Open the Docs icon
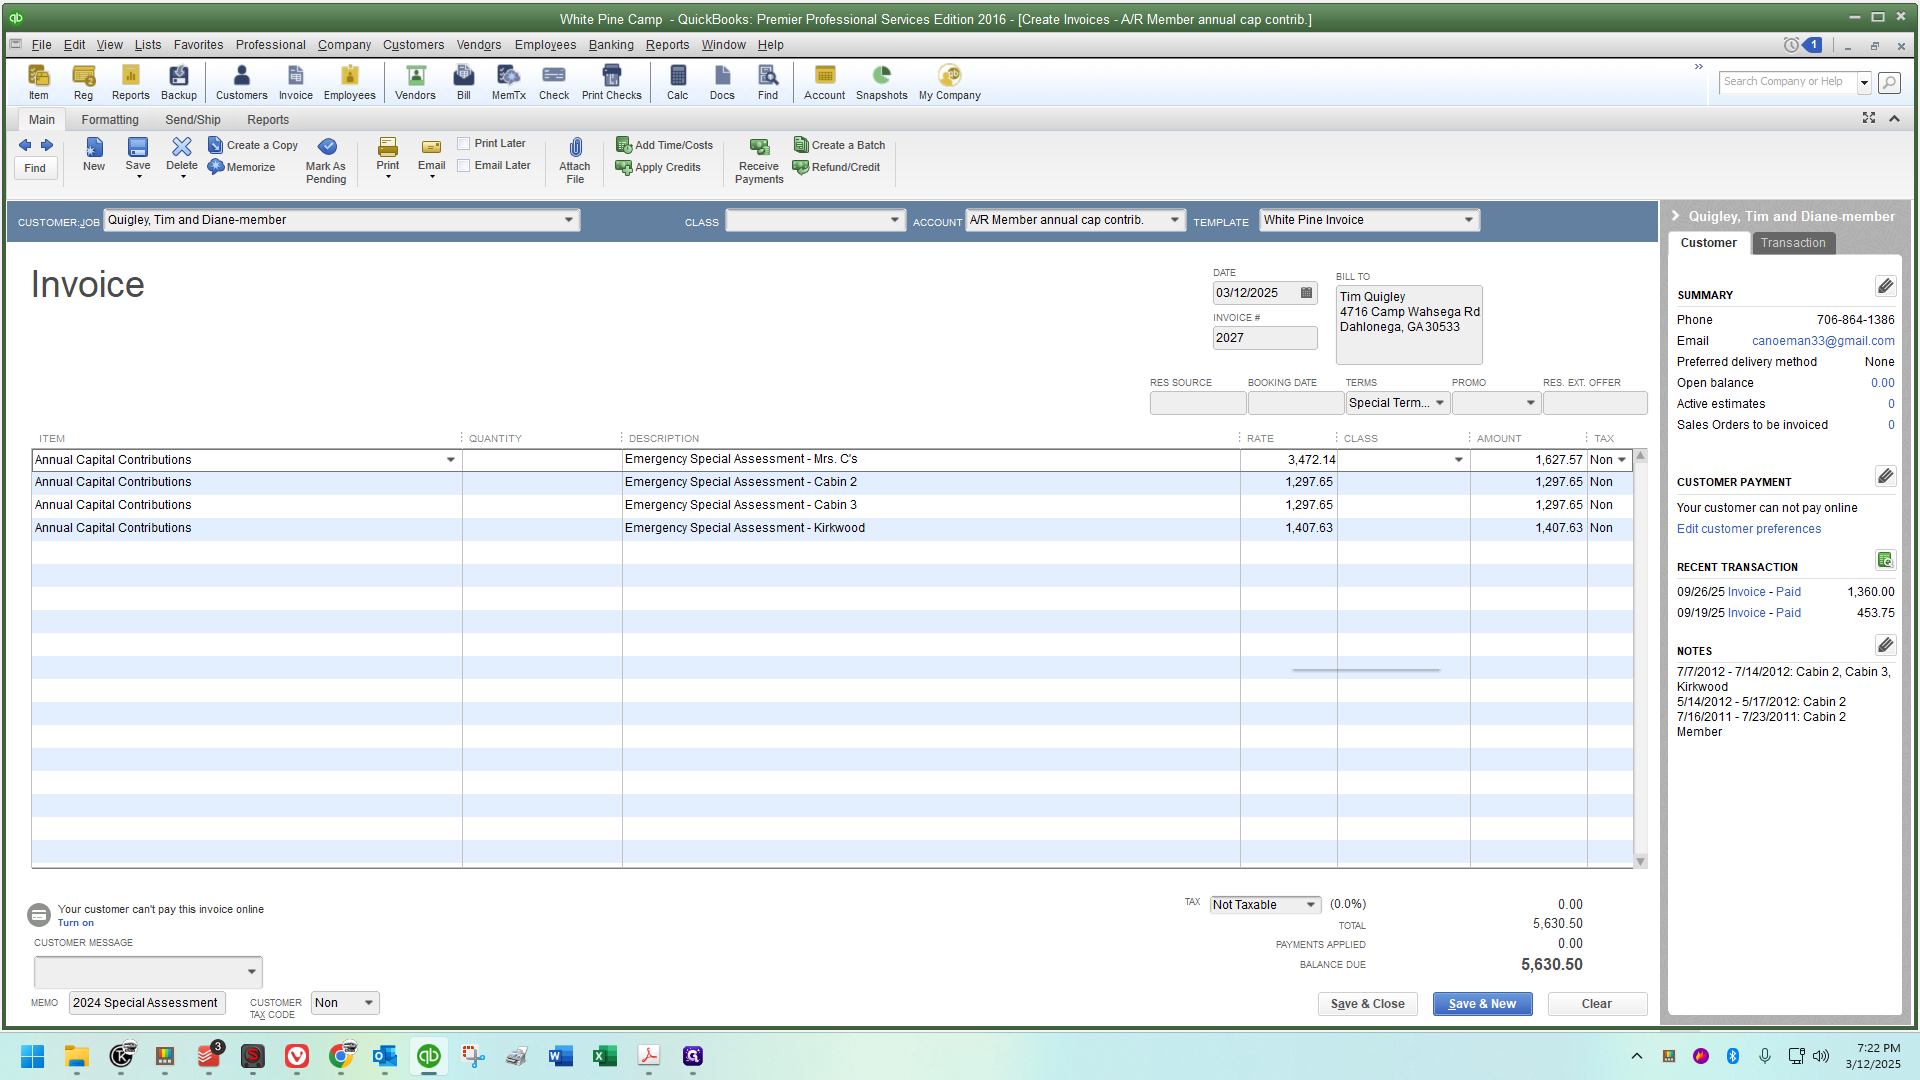The image size is (1920, 1080). 722,82
